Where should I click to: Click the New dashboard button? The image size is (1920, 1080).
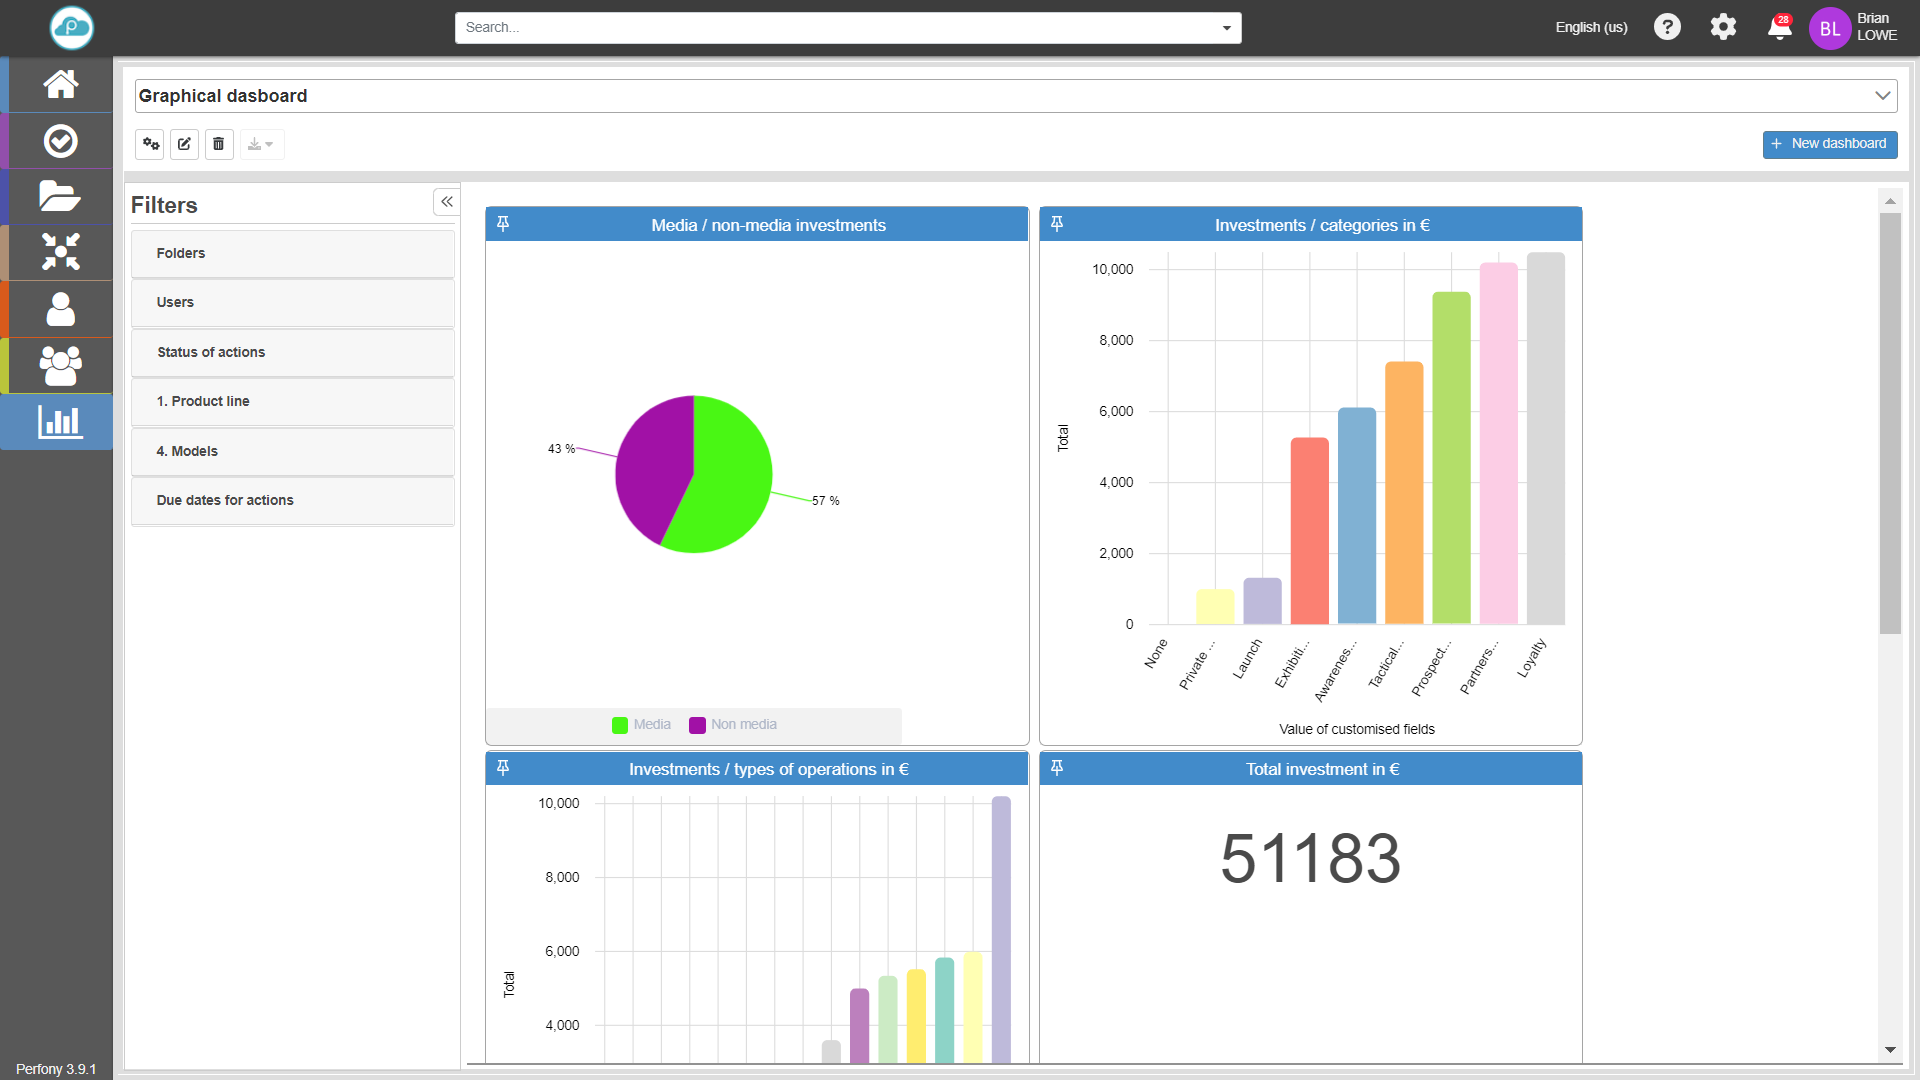(x=1829, y=144)
